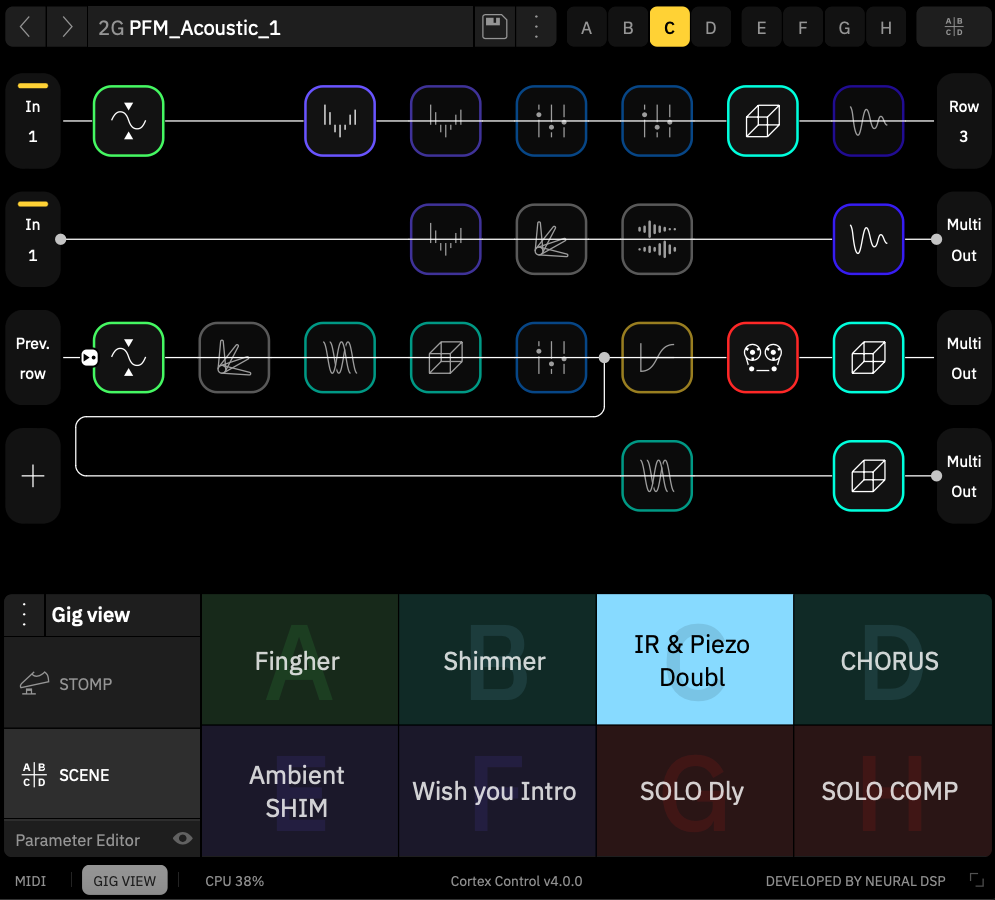Click the final cab cube block on Row 3

[x=868, y=357]
